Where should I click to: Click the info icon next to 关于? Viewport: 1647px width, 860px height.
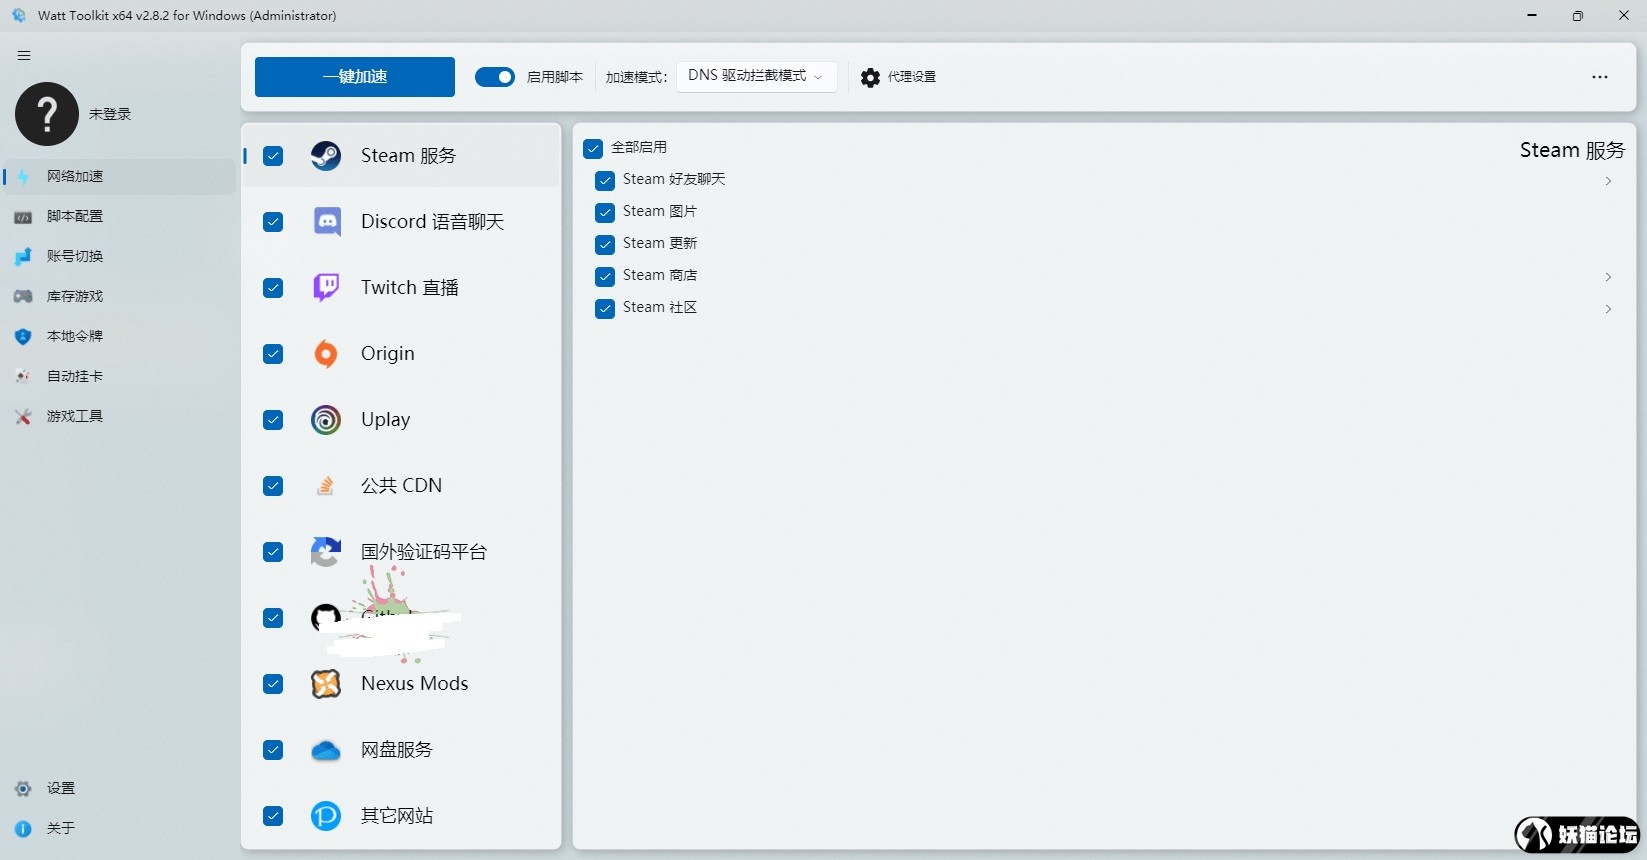click(x=23, y=829)
